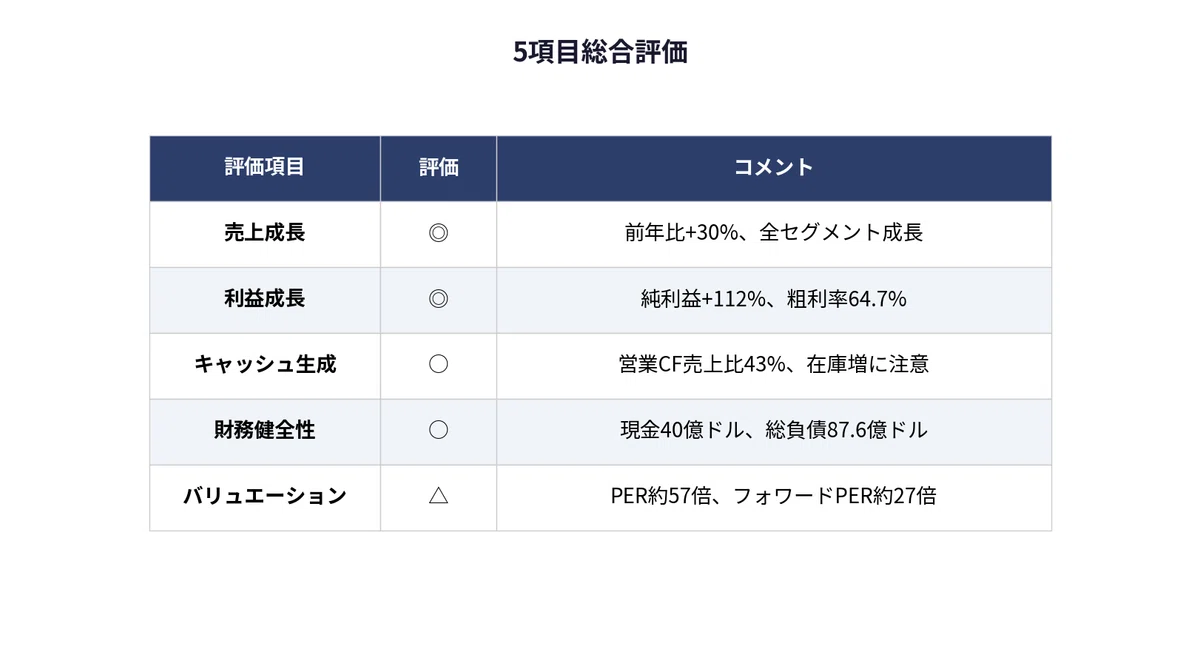Click the circle rating for キャッシュ生成

point(438,365)
